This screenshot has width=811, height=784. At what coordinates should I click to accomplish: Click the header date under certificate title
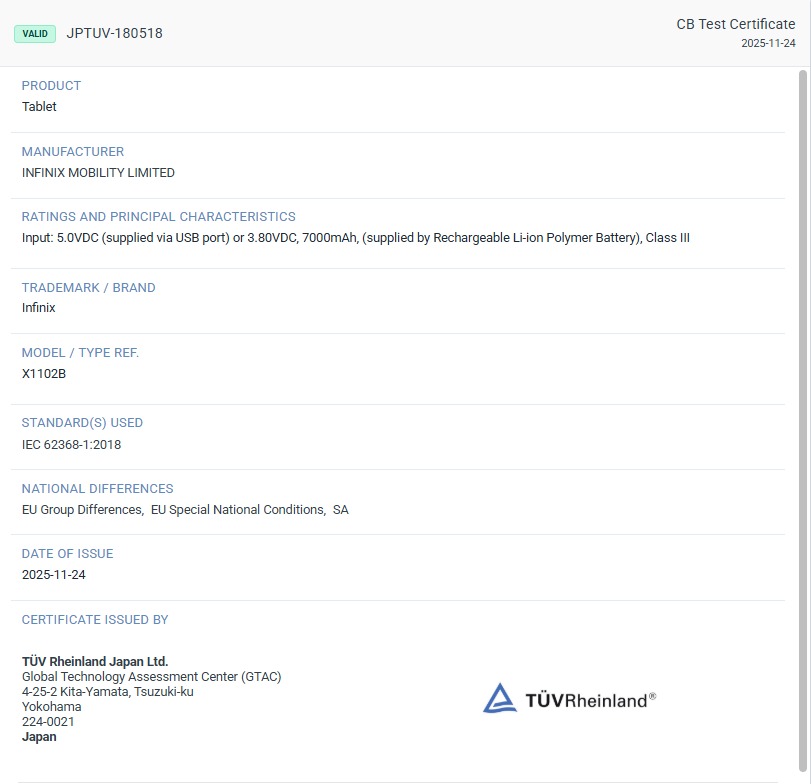point(768,43)
